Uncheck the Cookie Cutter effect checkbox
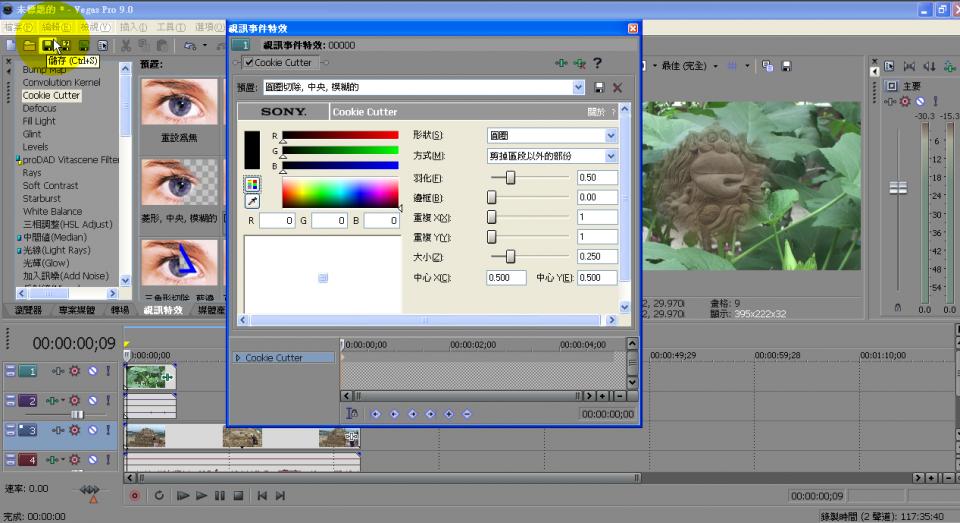 (249, 63)
